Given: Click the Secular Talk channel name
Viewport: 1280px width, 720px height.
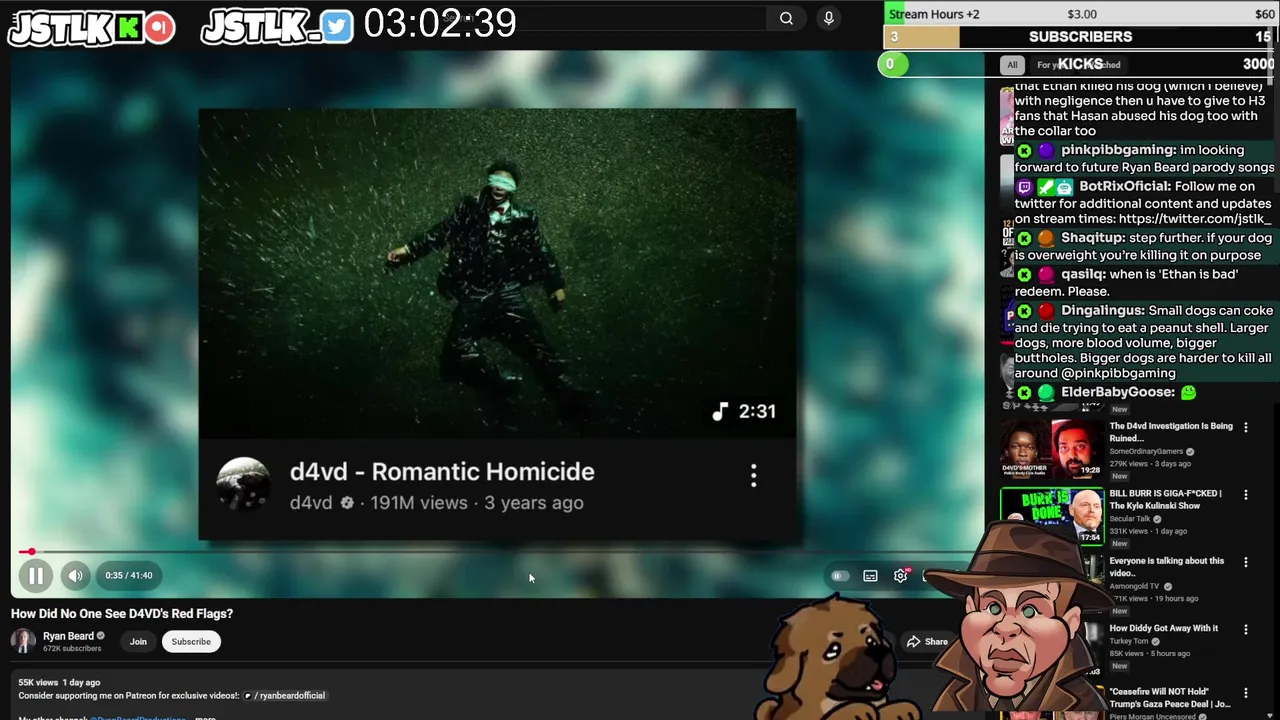Looking at the screenshot, I should [1130, 519].
